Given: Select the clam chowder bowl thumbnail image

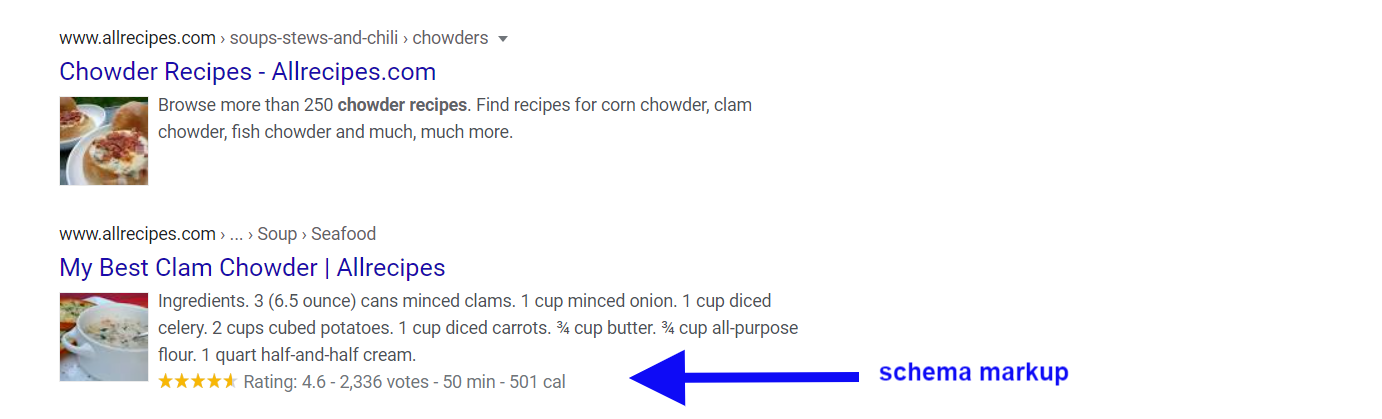Looking at the screenshot, I should click(104, 337).
